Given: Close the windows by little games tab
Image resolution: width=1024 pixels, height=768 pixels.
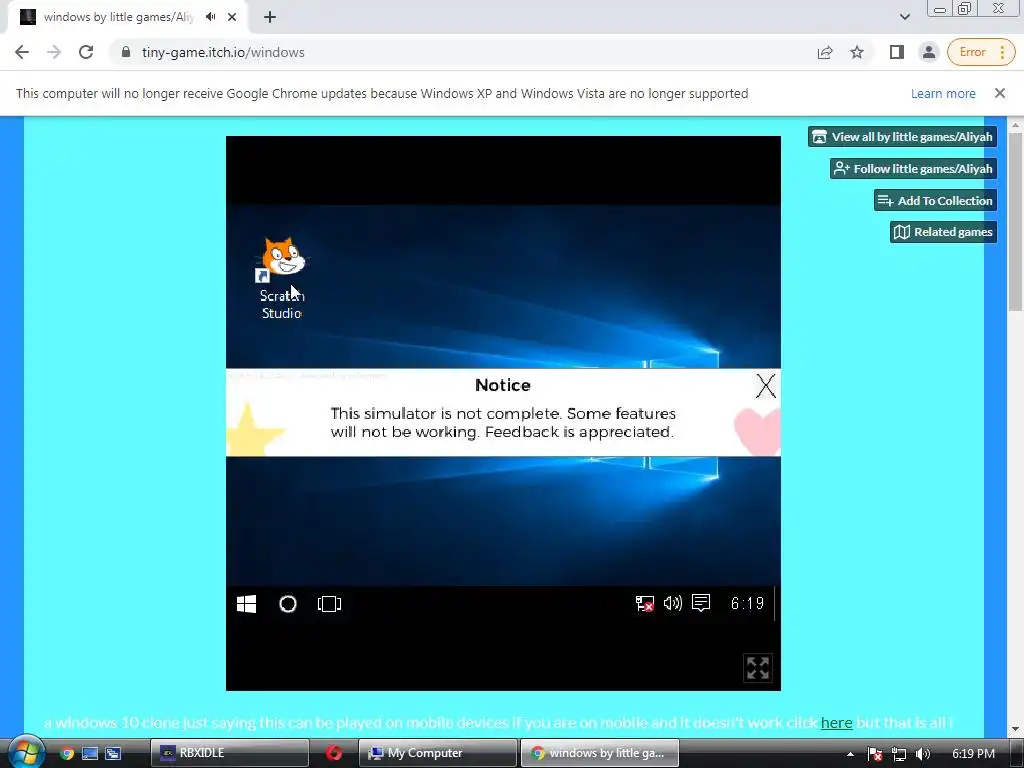Looking at the screenshot, I should click(x=232, y=17).
